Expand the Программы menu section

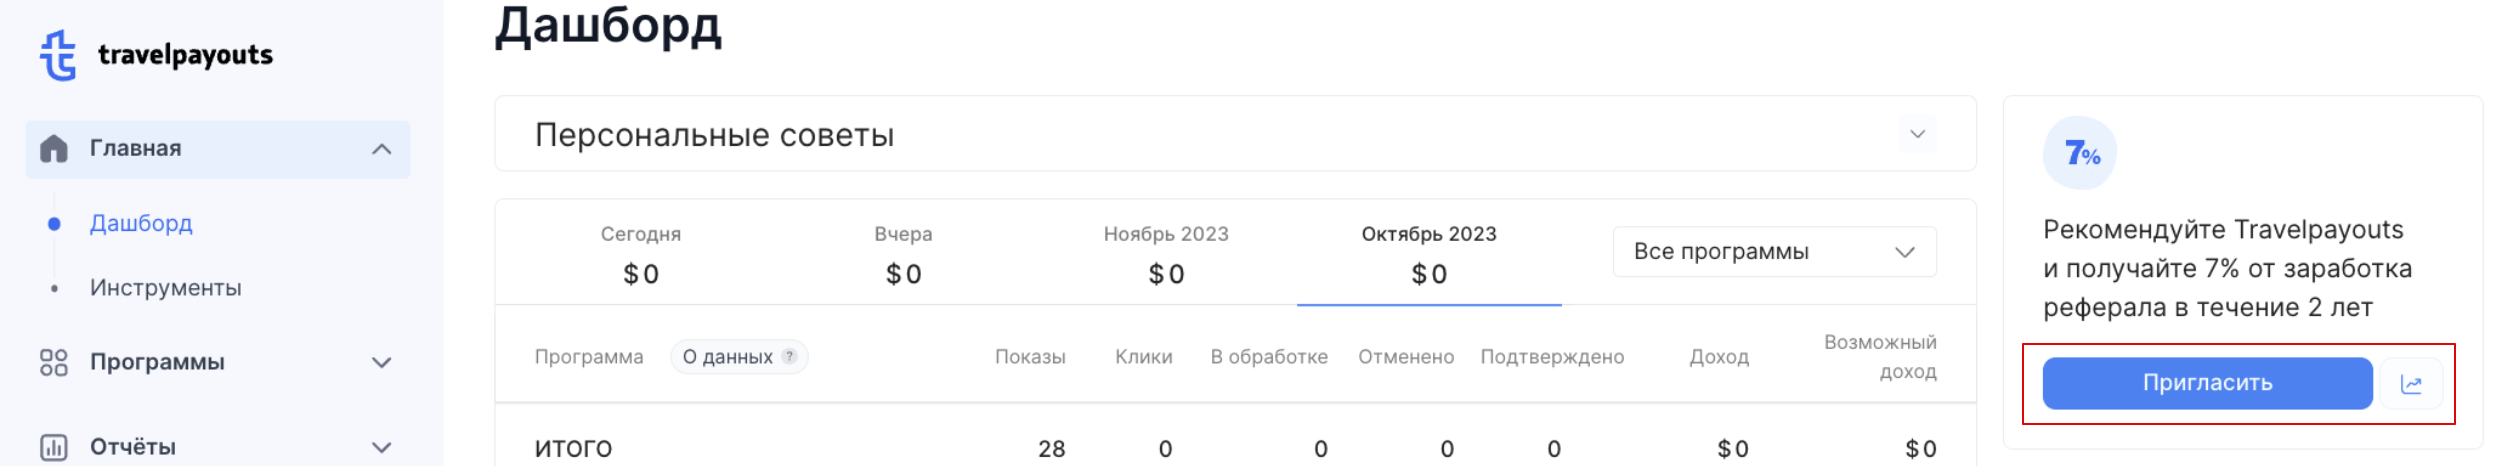click(x=381, y=362)
